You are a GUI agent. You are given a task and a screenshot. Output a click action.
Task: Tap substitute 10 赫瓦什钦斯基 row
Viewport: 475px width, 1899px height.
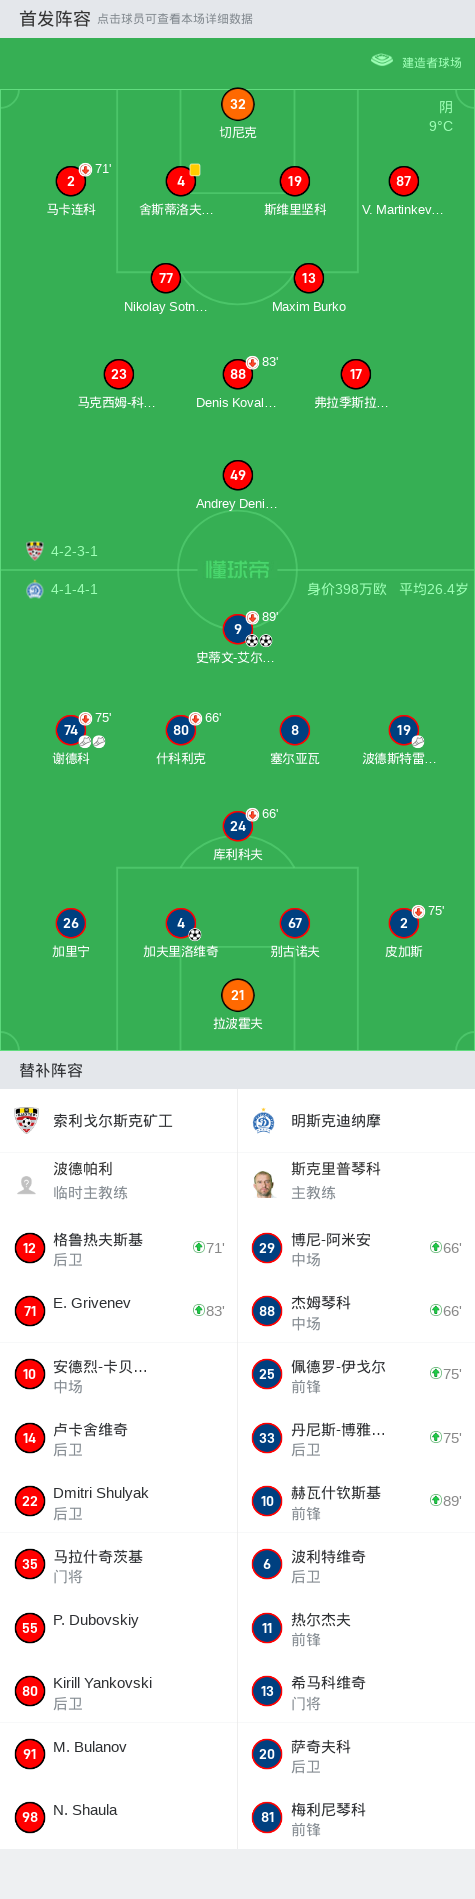click(356, 1501)
